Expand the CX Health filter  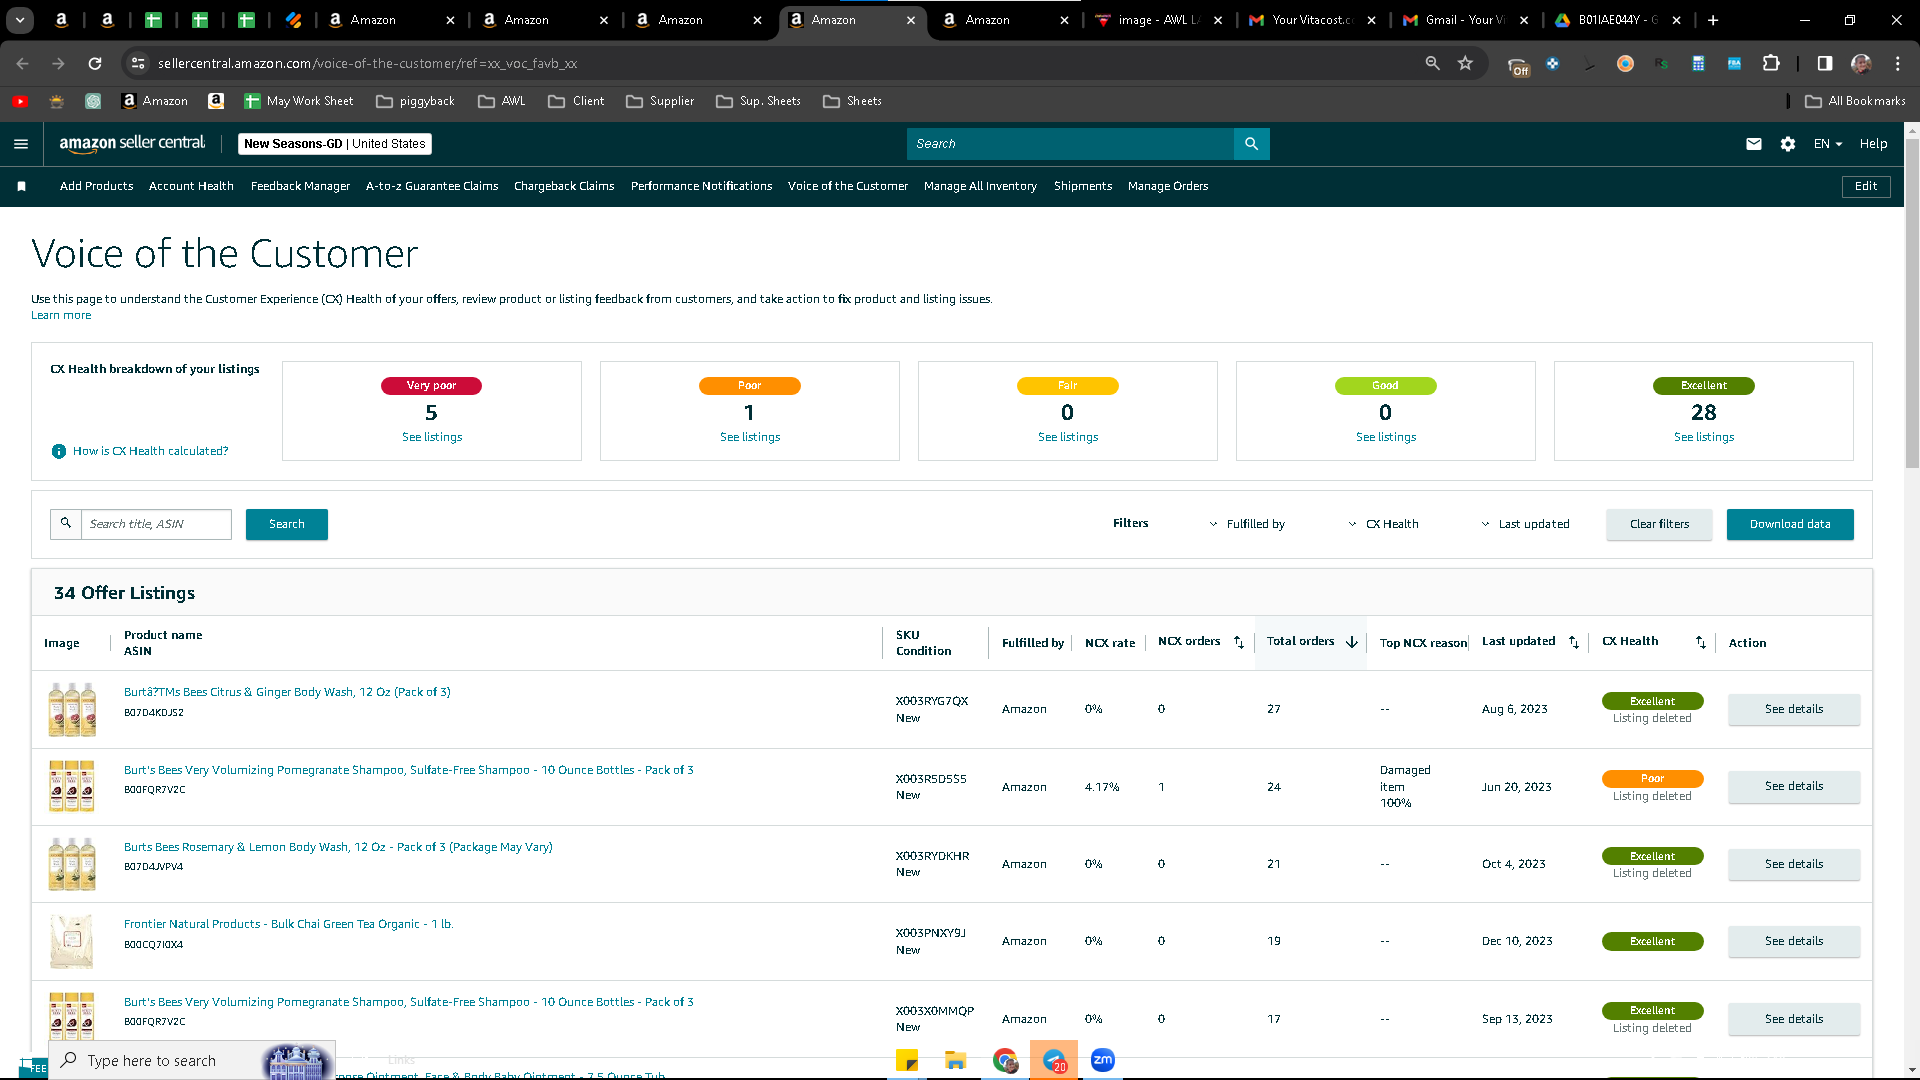click(1383, 524)
